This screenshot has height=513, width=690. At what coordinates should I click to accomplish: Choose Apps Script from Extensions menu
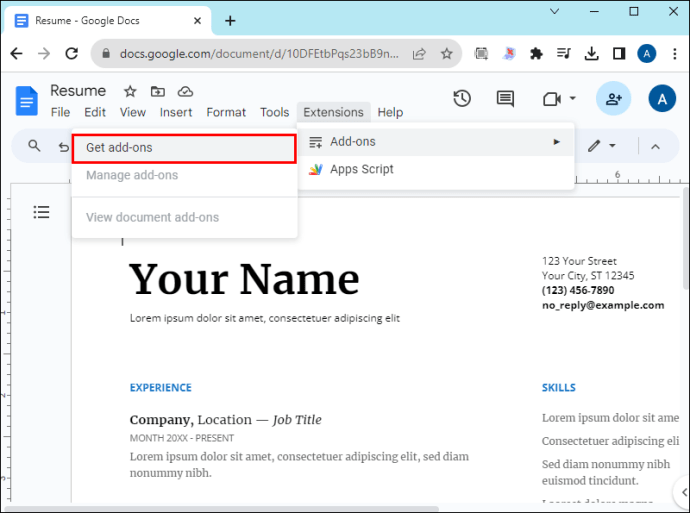[x=436, y=169]
